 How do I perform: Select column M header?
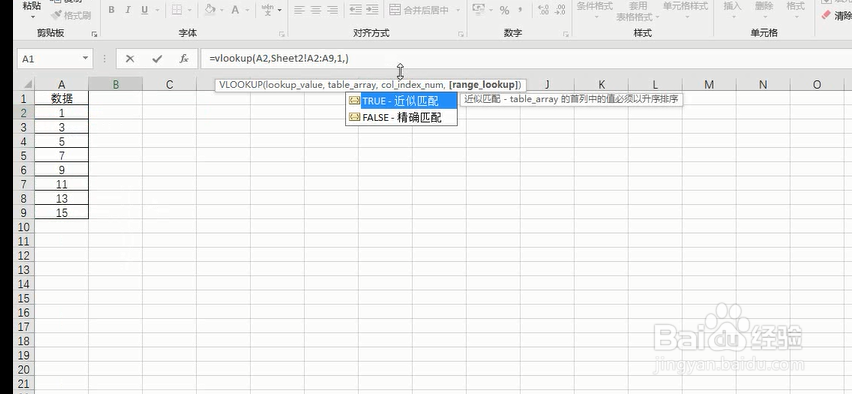709,84
